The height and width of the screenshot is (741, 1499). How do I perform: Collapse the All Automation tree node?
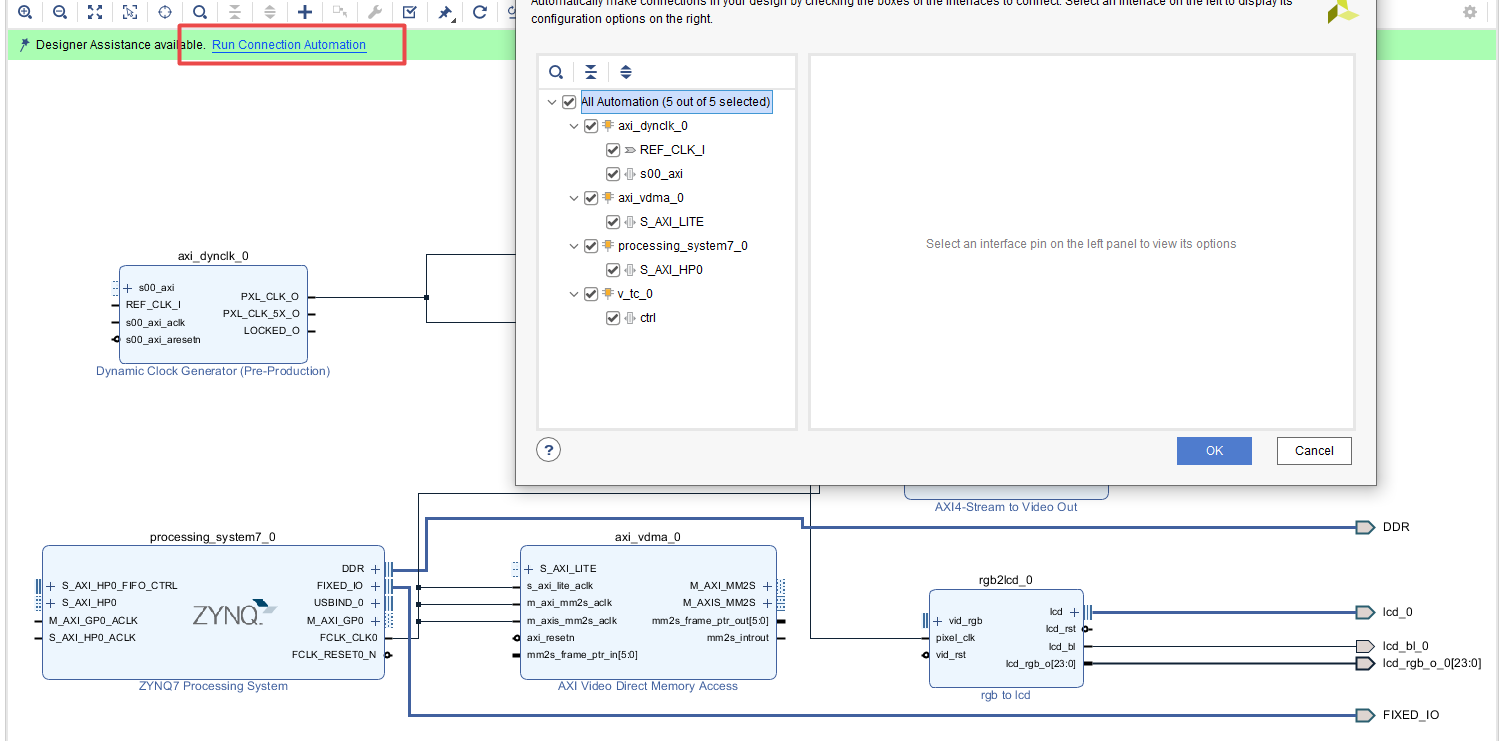552,102
